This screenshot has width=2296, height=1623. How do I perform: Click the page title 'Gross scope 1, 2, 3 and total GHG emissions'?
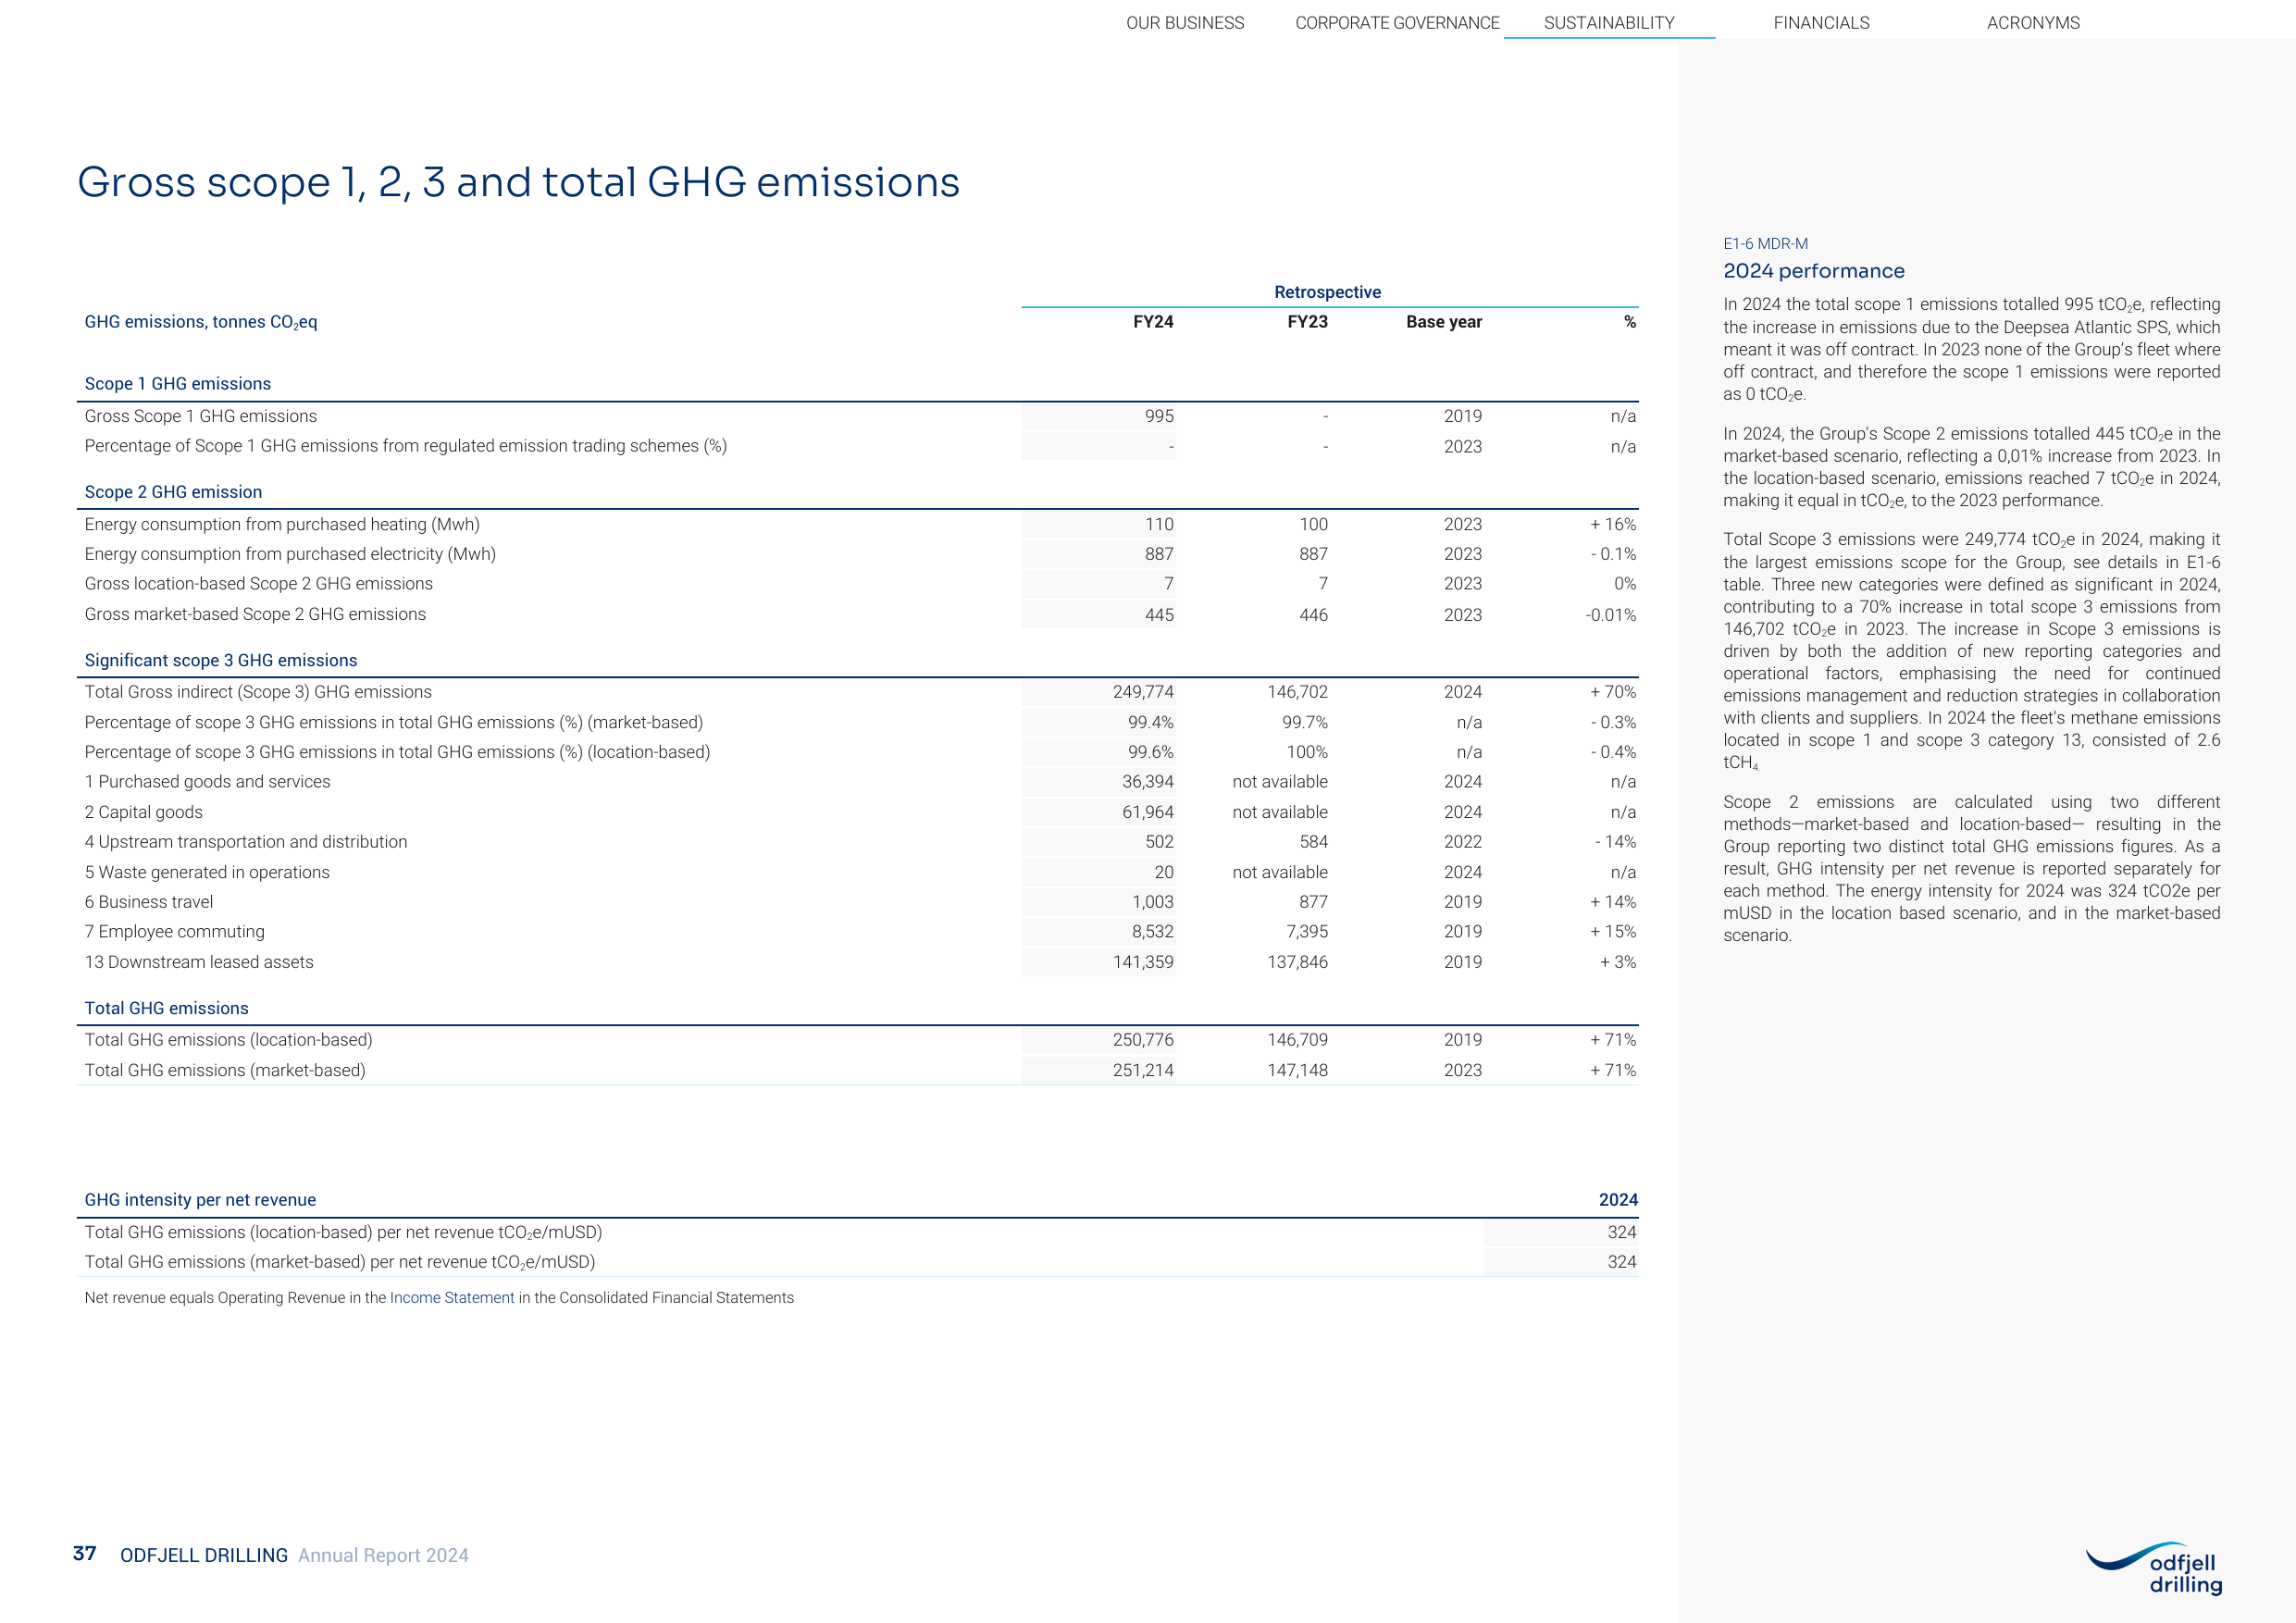pos(518,182)
